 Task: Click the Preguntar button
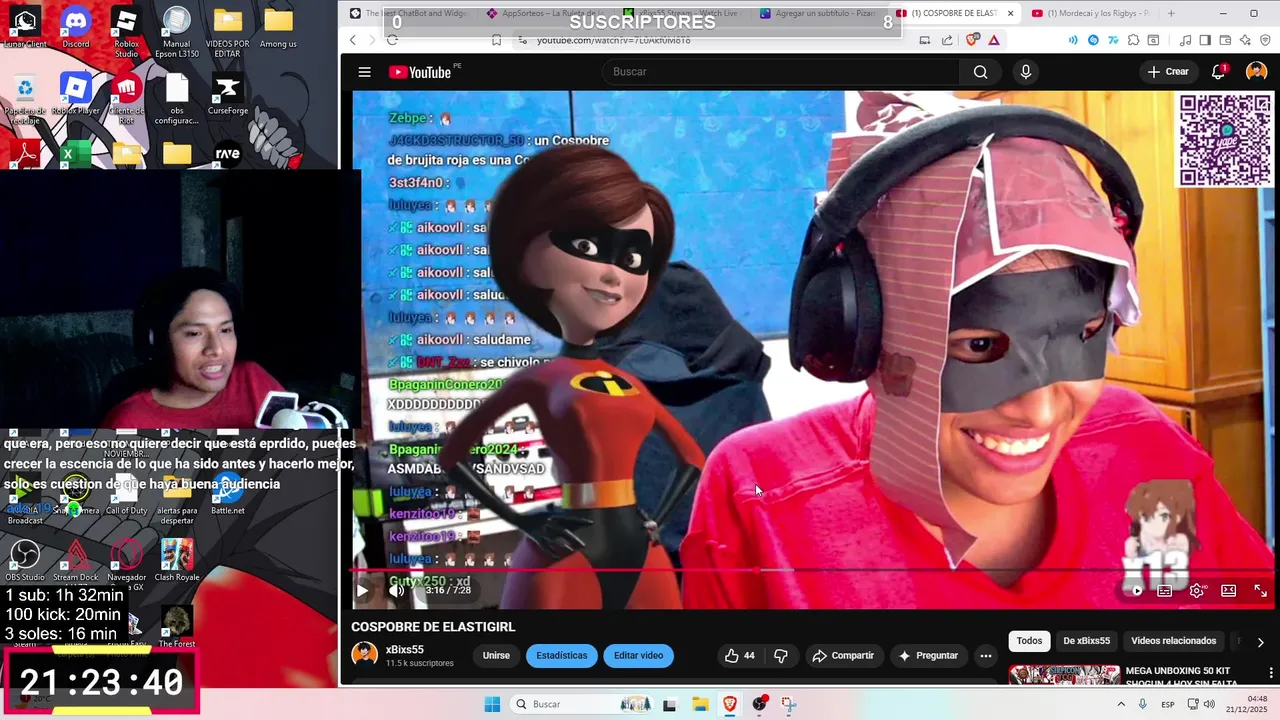[x=927, y=656]
